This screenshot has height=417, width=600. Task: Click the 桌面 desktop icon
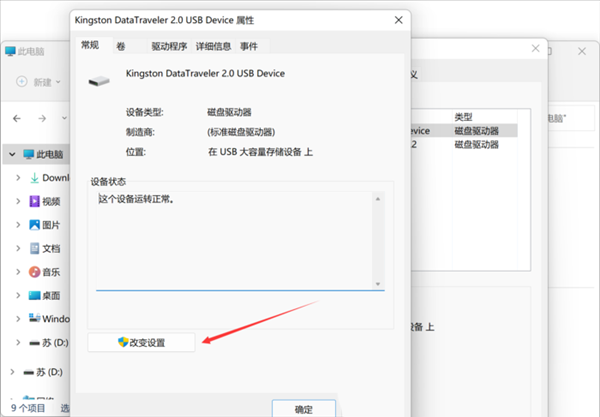(x=34, y=295)
